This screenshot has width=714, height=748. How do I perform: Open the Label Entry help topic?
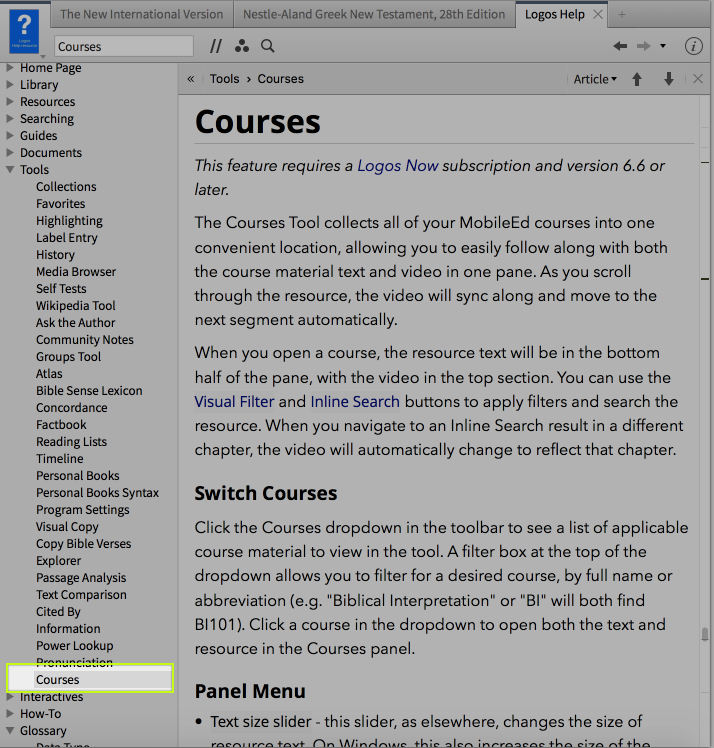coord(67,238)
